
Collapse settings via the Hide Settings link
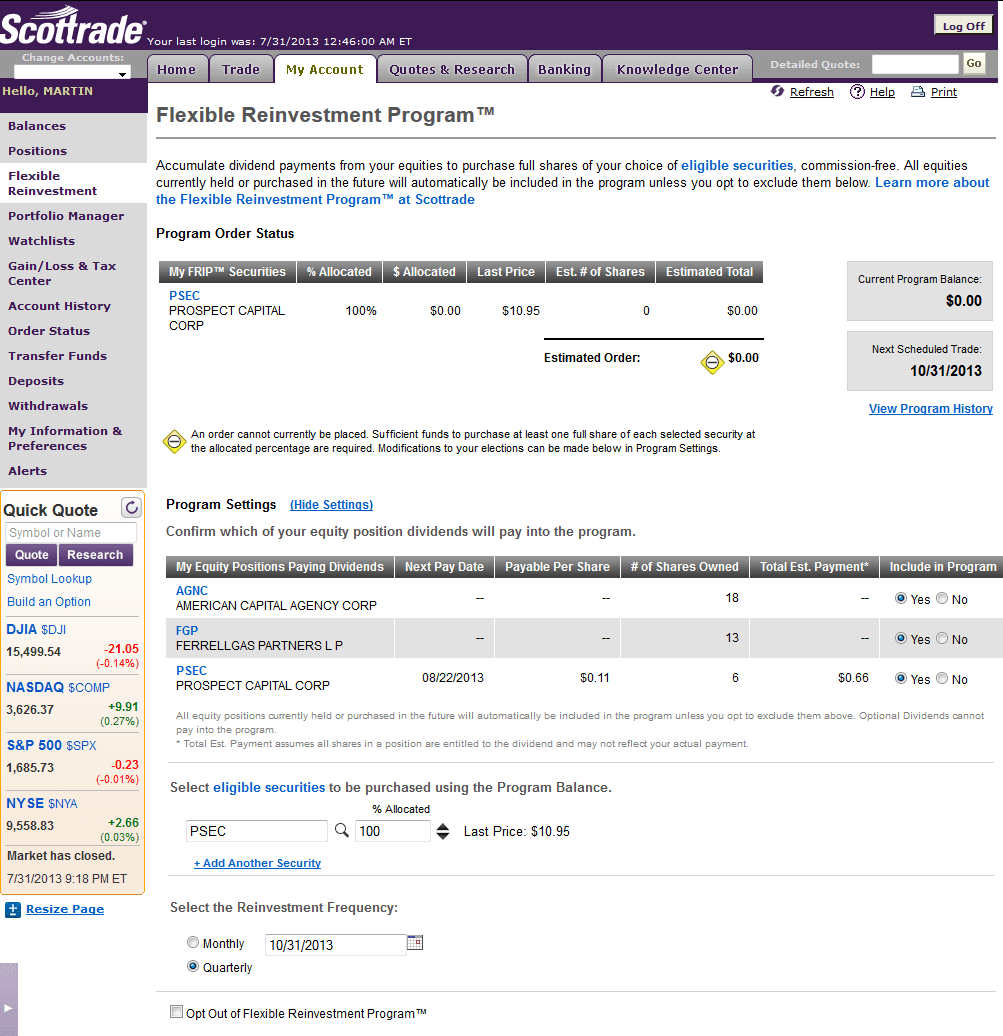pos(331,505)
